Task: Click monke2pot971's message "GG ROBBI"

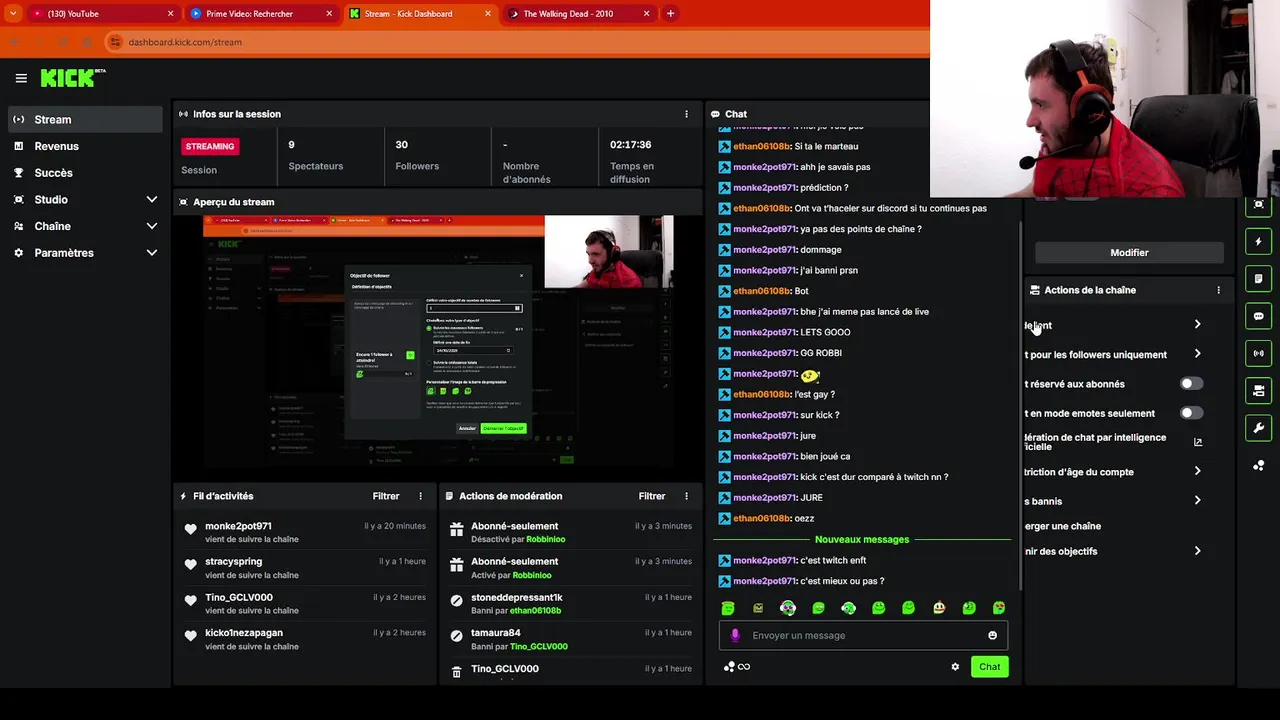Action: pos(821,353)
